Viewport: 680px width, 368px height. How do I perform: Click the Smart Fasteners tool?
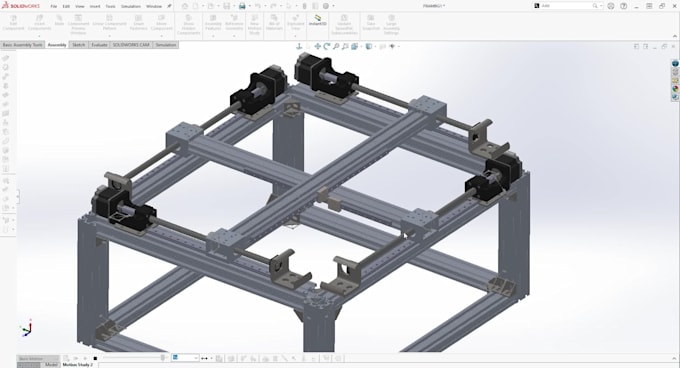(138, 23)
